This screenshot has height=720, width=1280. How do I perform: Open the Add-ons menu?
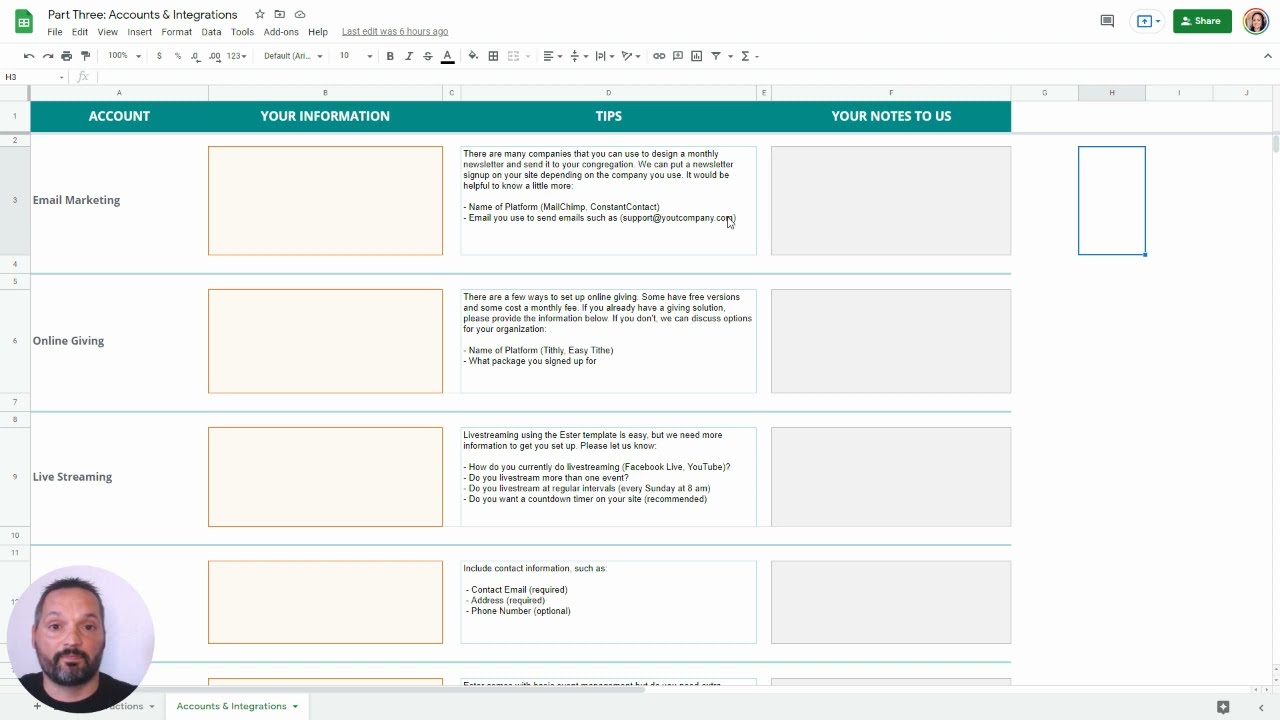point(281,32)
